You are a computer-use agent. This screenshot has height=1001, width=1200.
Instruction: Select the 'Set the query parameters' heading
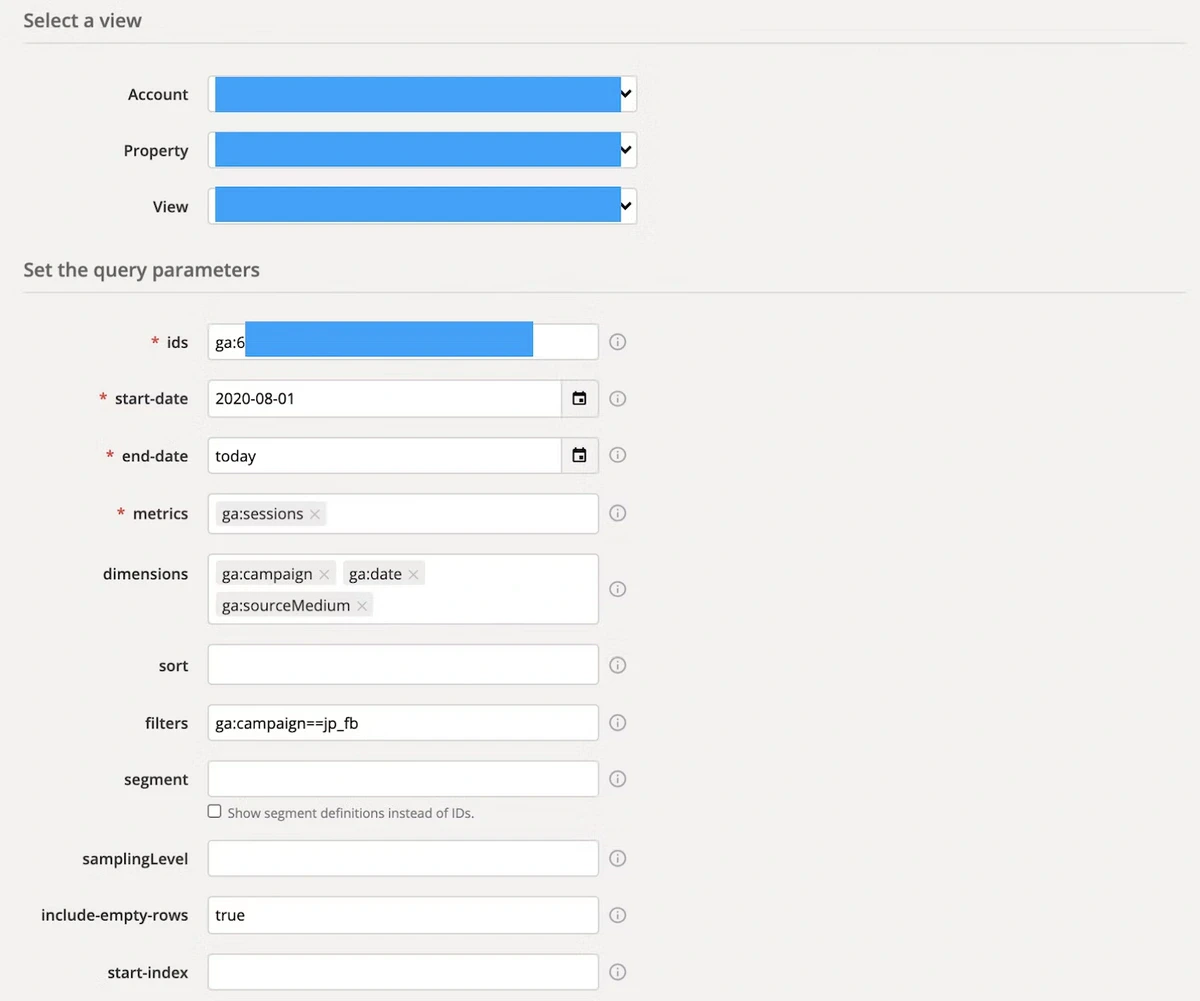pyautogui.click(x=141, y=270)
